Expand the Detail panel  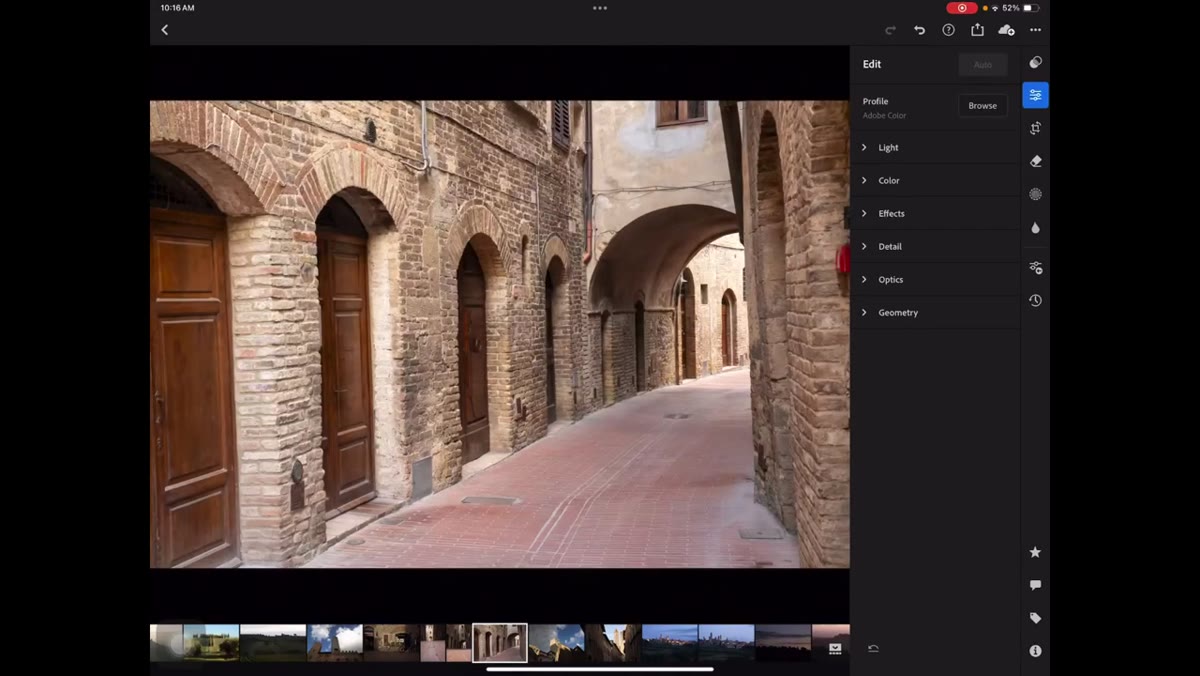pyautogui.click(x=935, y=246)
